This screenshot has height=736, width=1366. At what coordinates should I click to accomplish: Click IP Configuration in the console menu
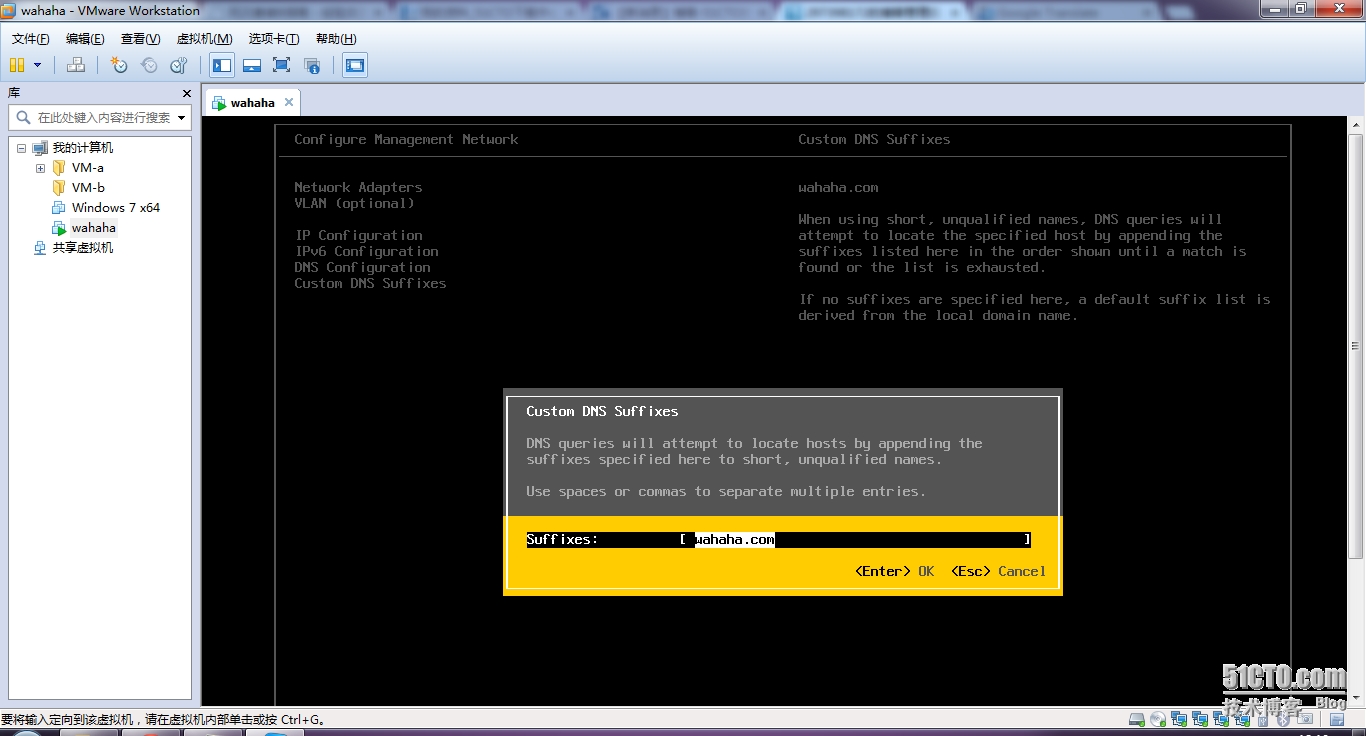click(x=358, y=235)
